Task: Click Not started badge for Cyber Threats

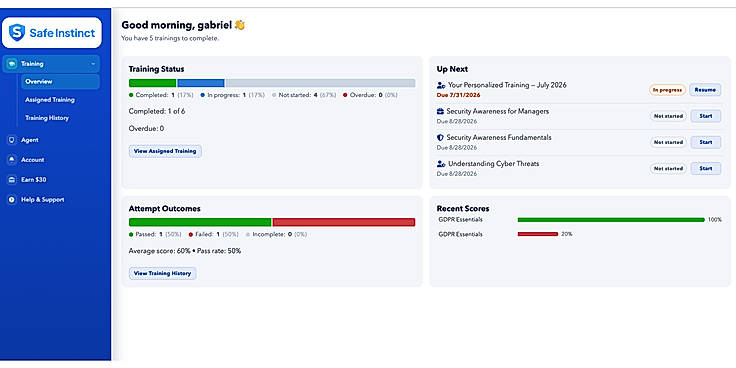Action: point(668,169)
